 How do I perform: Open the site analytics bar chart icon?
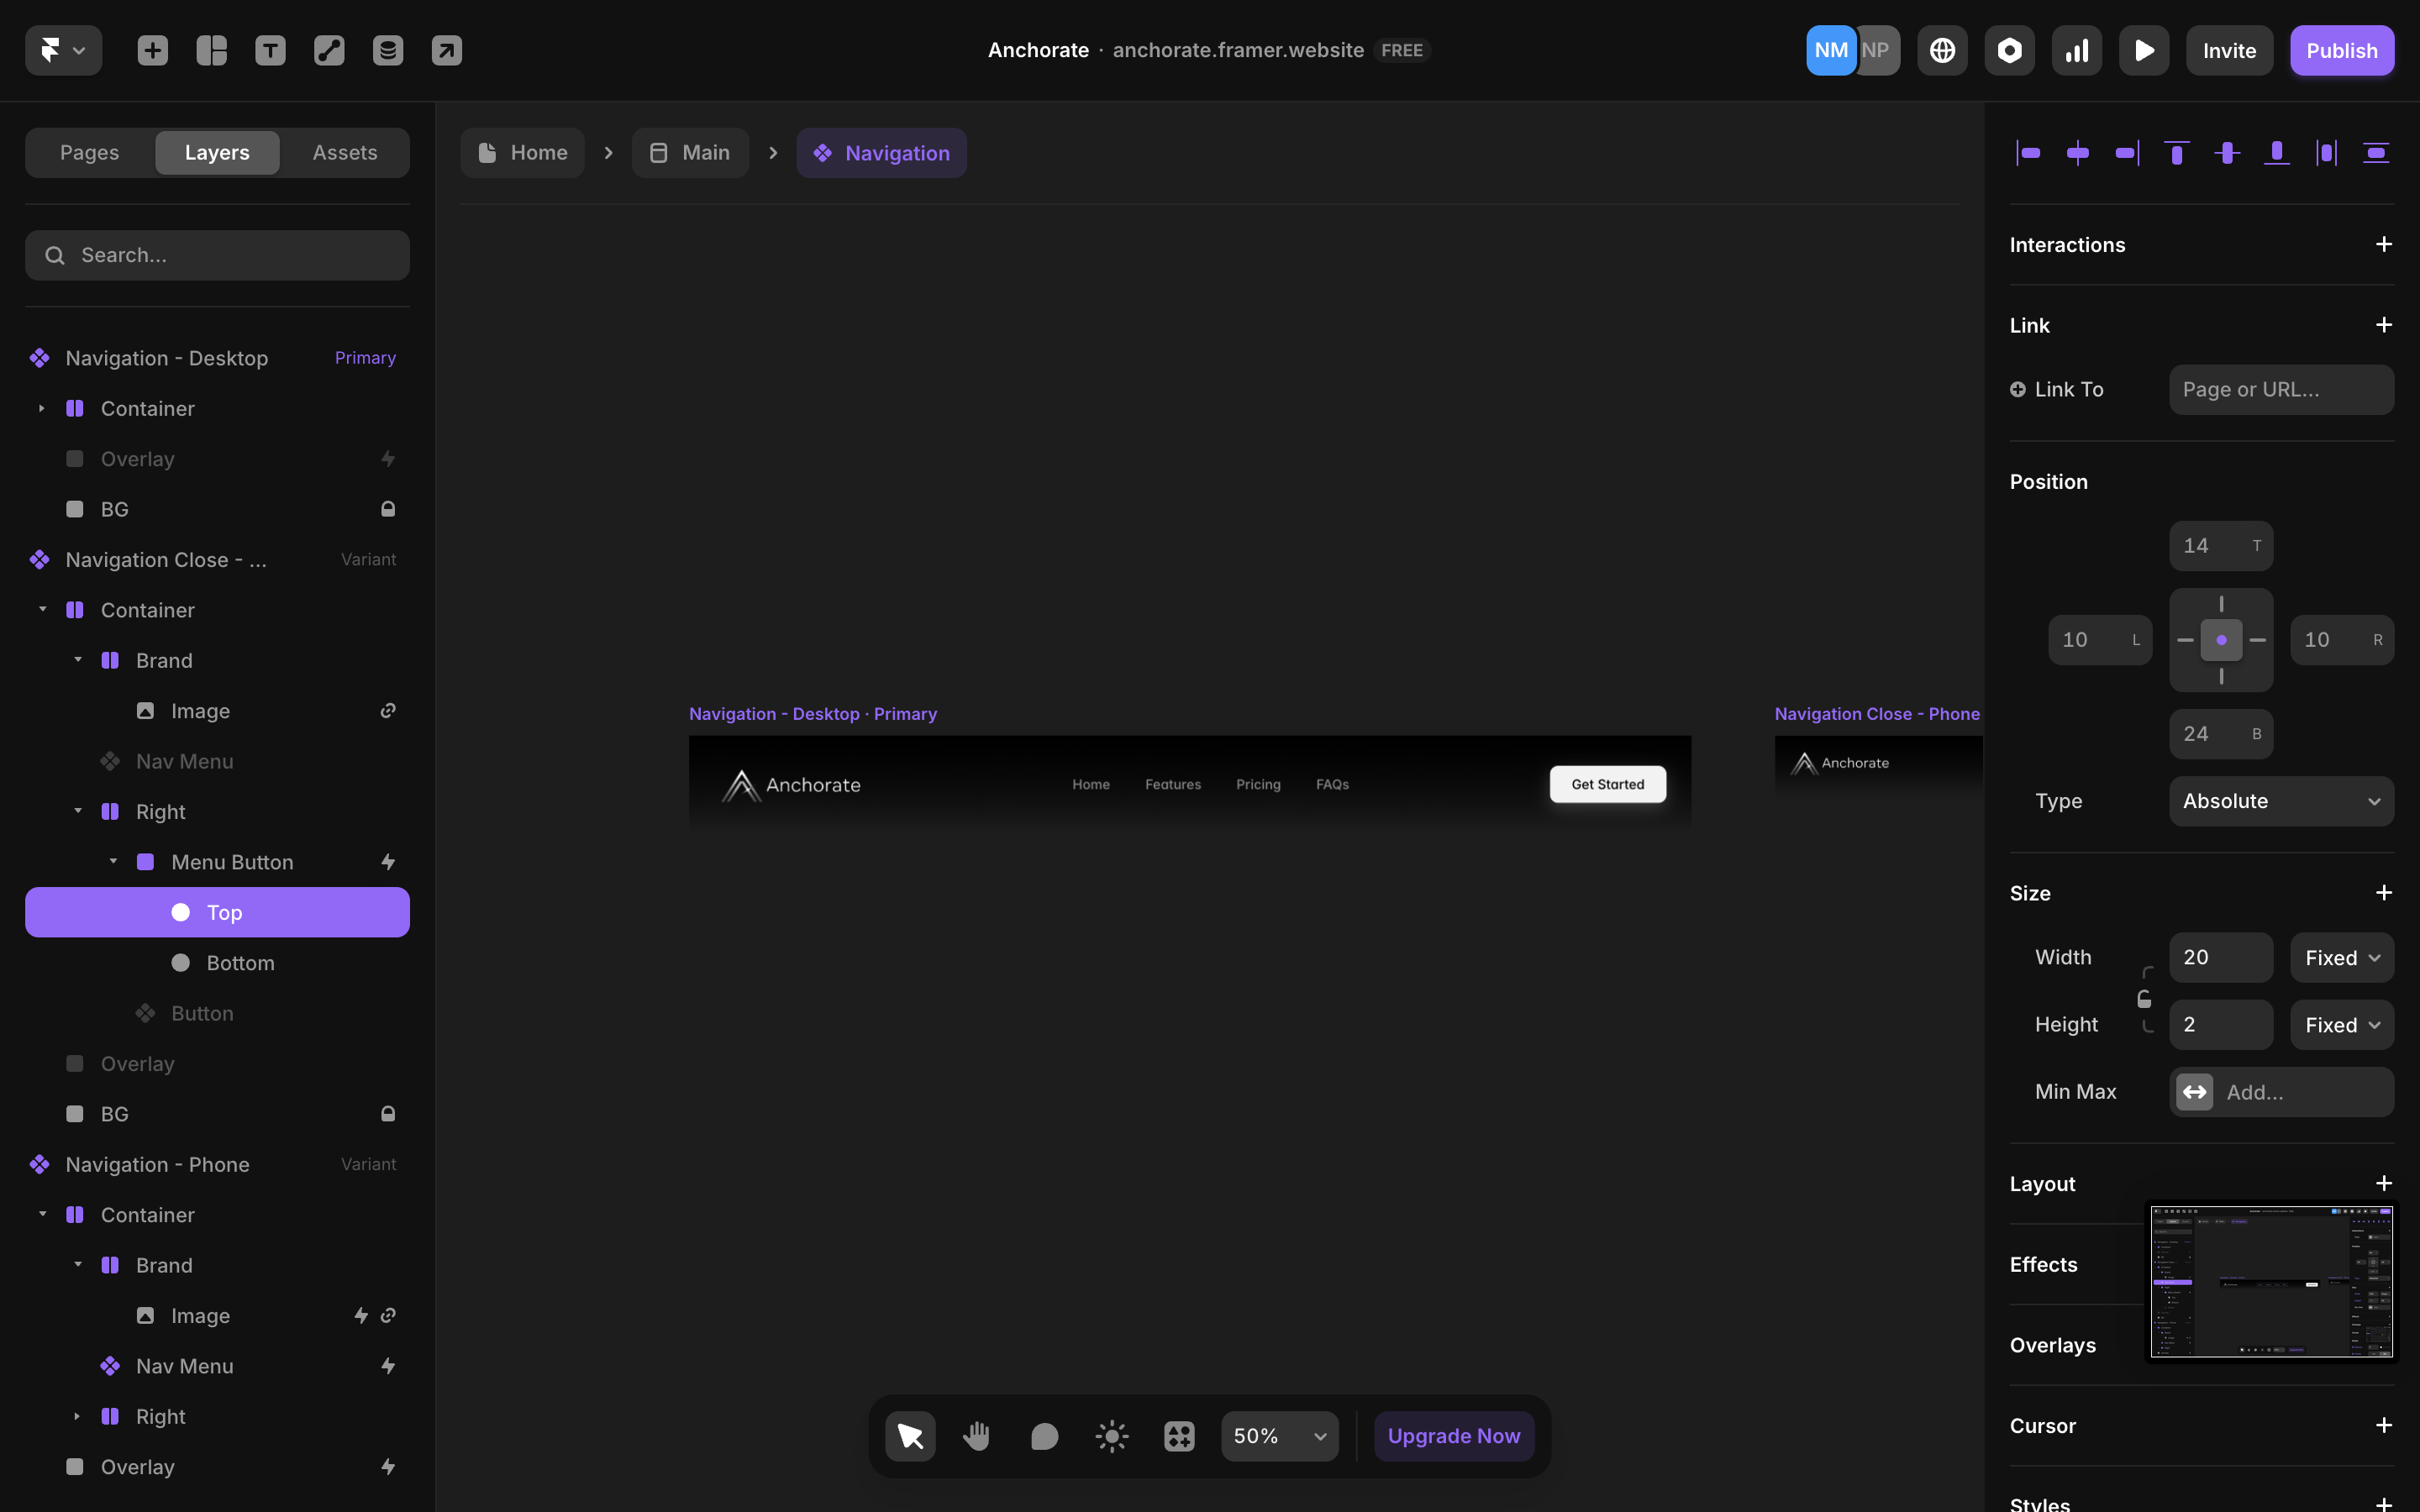tap(2076, 50)
